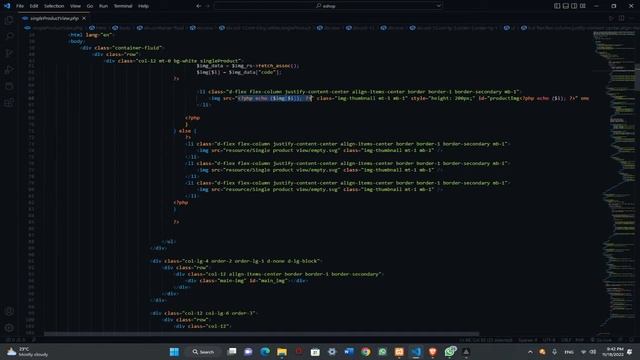The height and width of the screenshot is (360, 640).
Task: Open the Windows Start menu
Action: (174, 352)
